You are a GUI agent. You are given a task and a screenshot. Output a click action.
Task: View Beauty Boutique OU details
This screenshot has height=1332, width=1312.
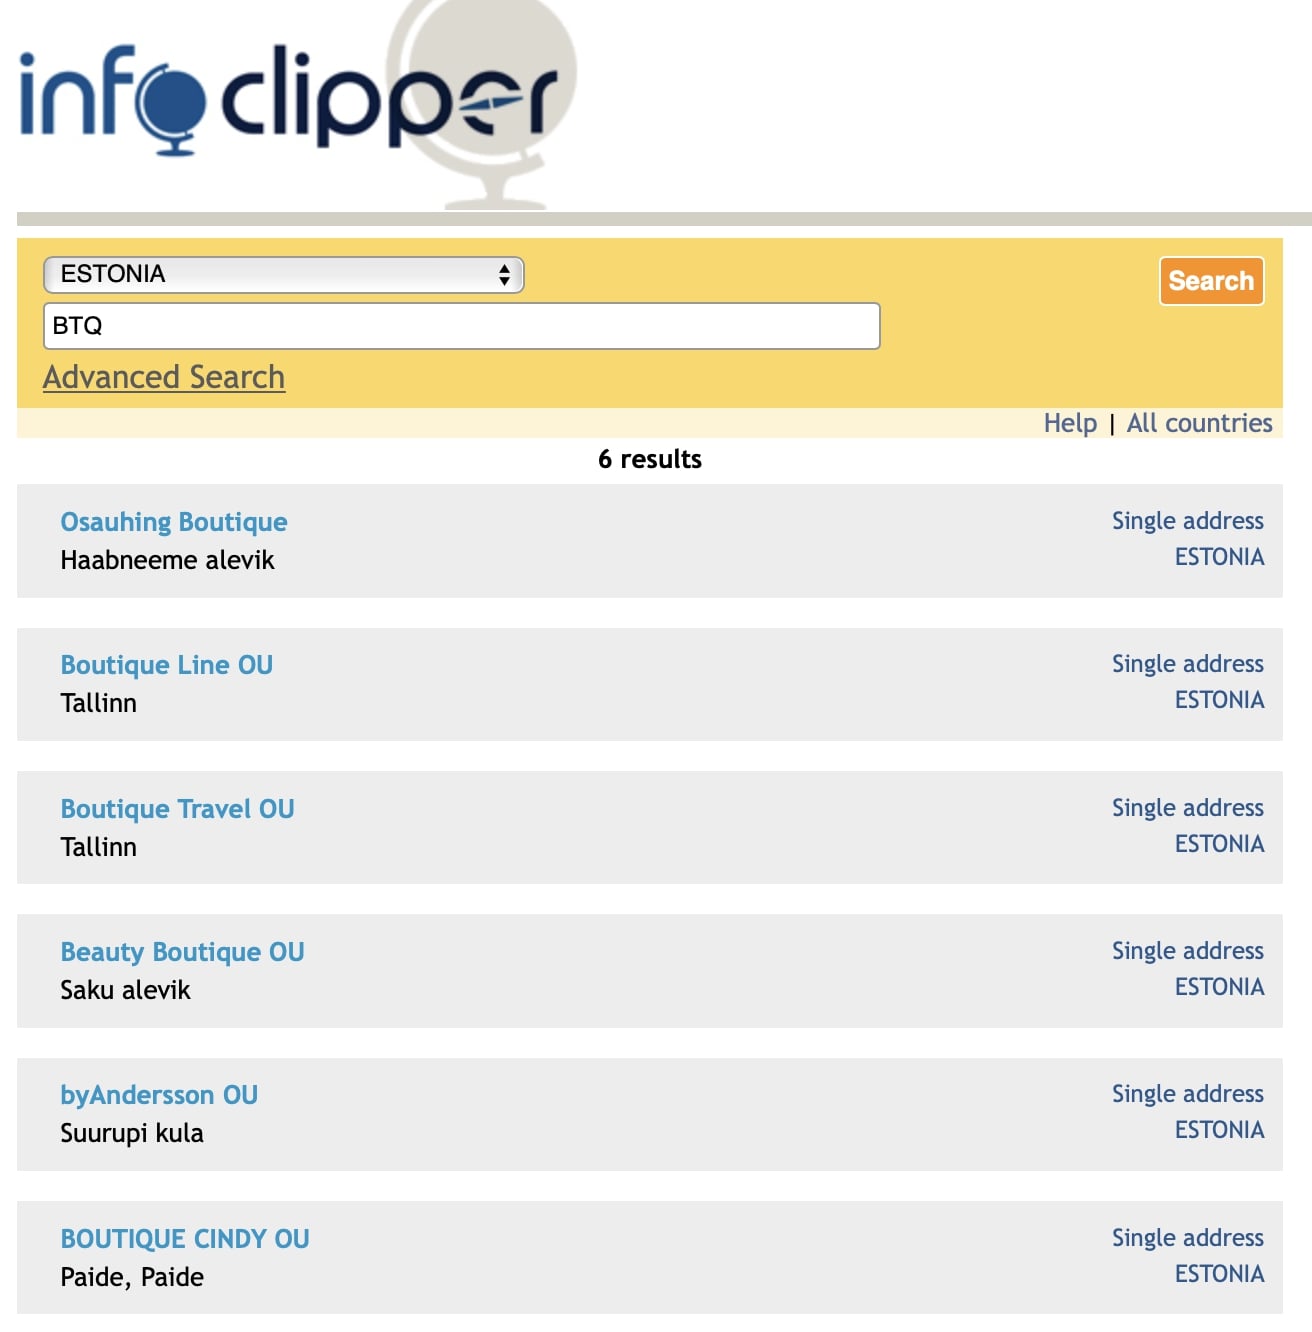(182, 952)
